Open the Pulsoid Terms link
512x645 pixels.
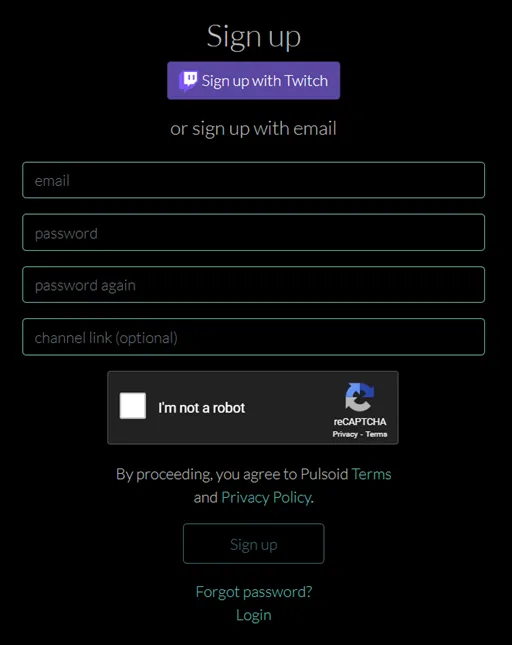click(371, 474)
